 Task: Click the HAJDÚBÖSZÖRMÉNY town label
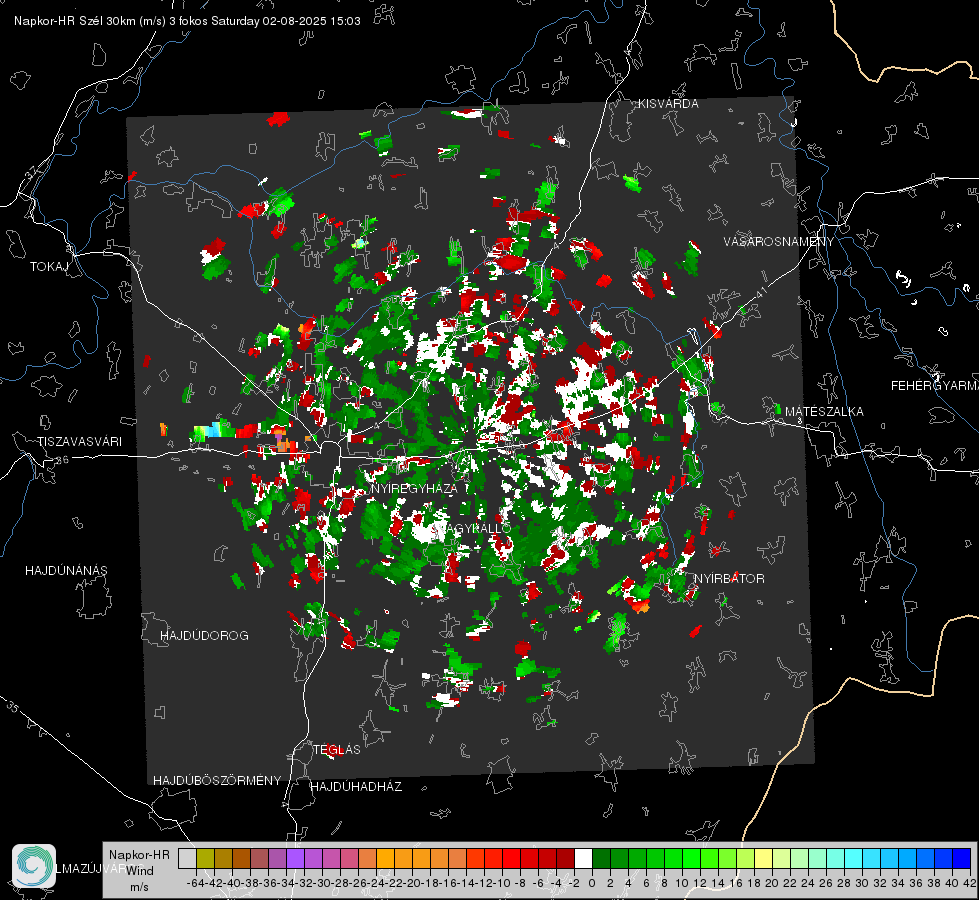click(x=217, y=781)
